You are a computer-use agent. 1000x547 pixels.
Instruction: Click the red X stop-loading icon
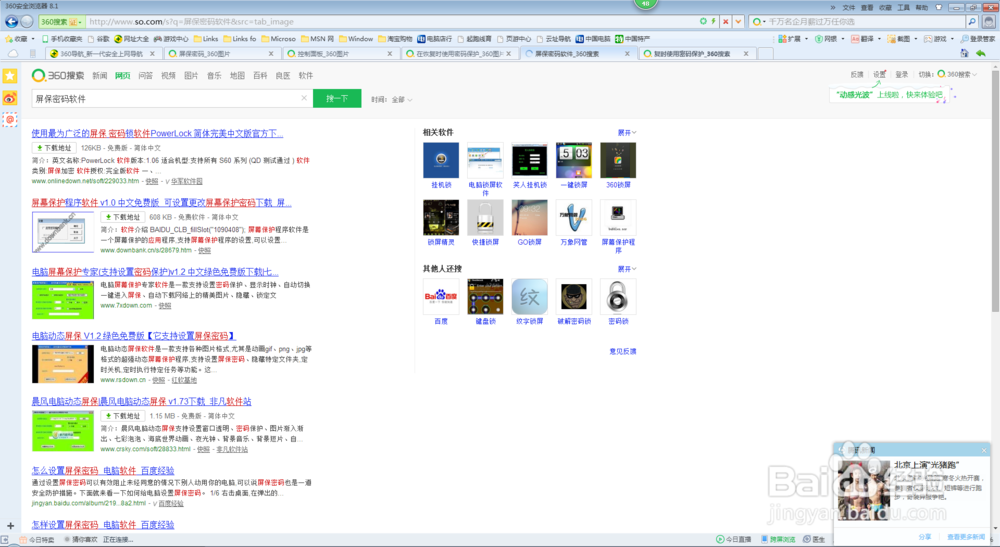[x=726, y=22]
